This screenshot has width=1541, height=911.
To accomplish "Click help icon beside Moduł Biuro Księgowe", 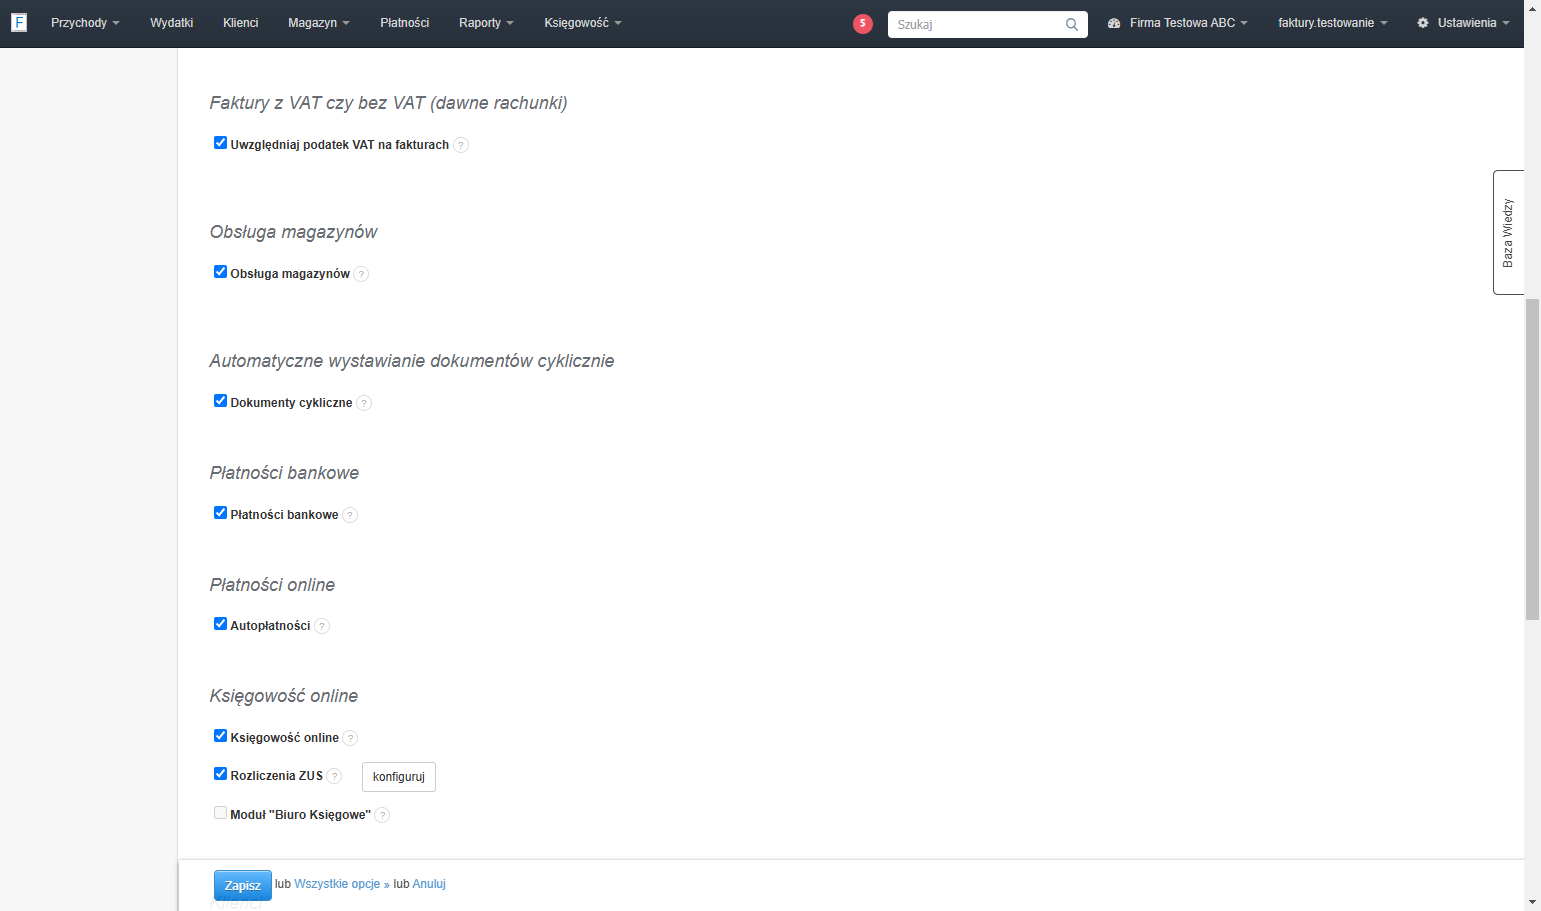I will point(382,815).
